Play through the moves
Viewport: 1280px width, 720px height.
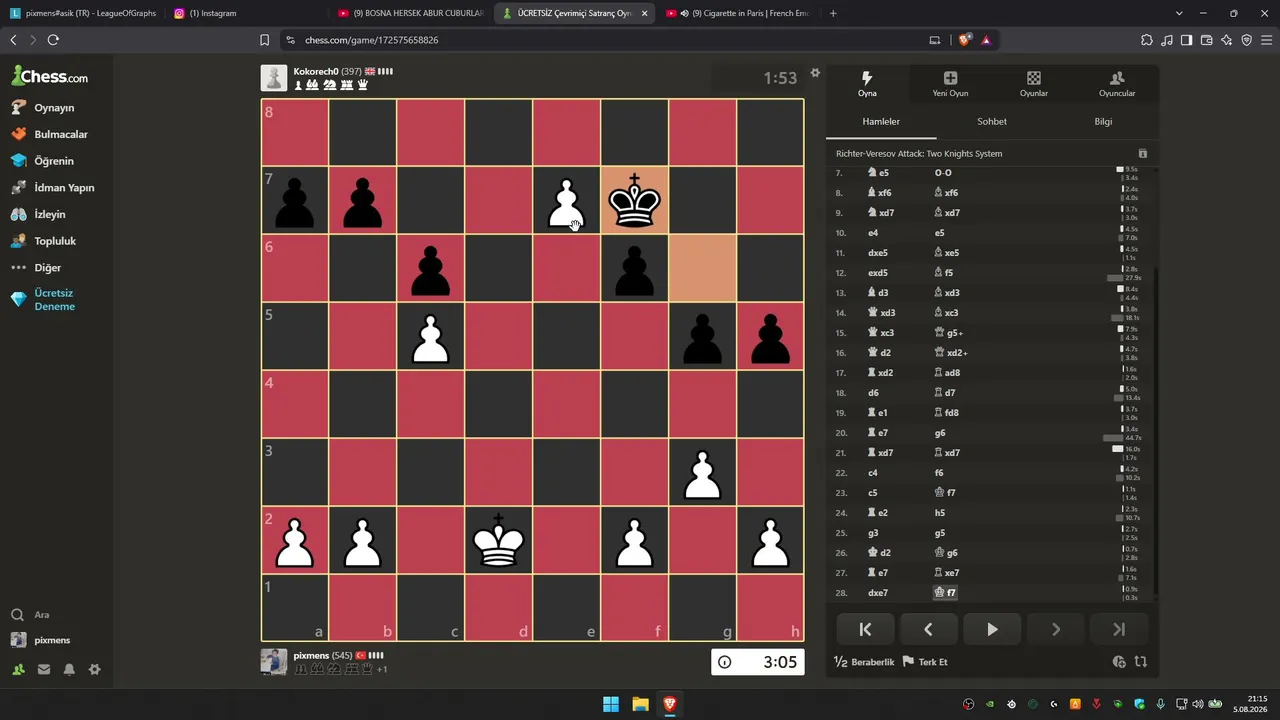coord(992,629)
